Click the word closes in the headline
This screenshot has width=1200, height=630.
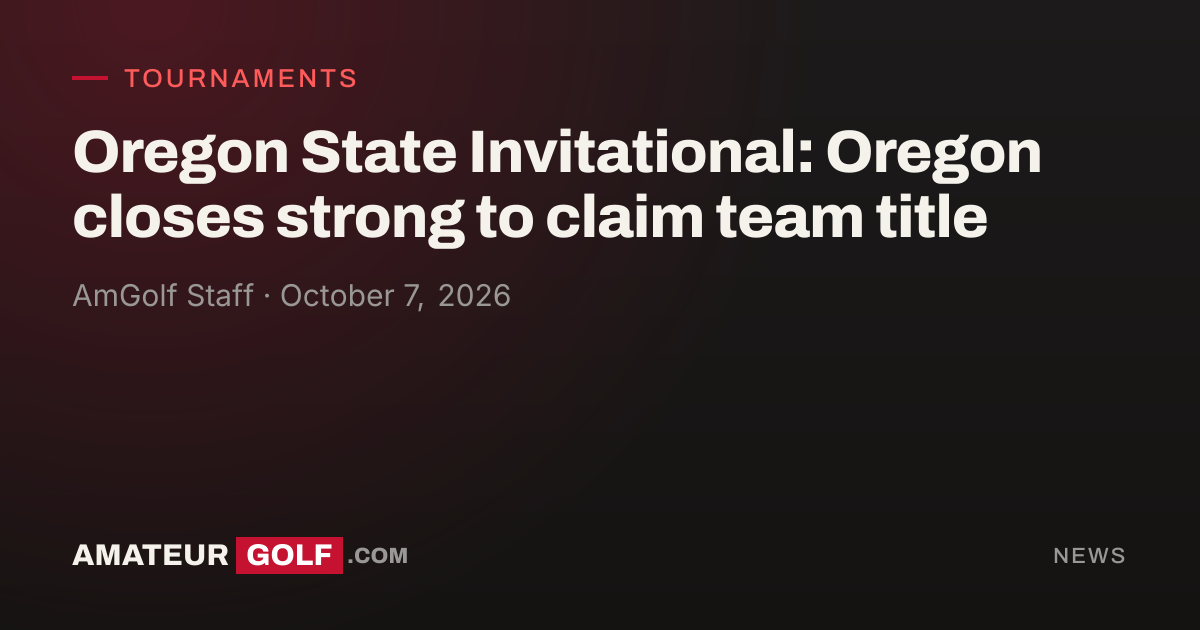click(x=166, y=219)
